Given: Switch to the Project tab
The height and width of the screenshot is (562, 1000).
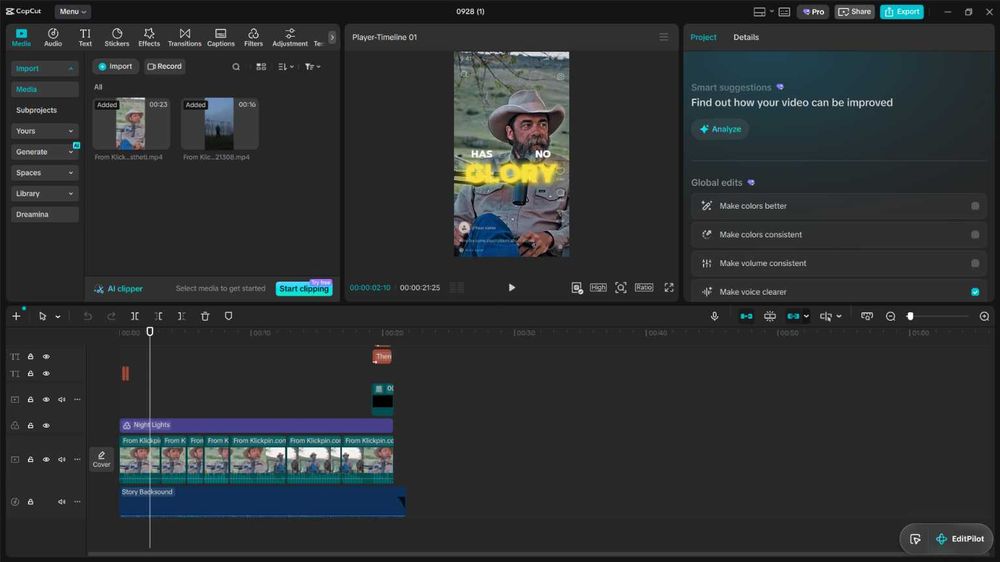Looking at the screenshot, I should pyautogui.click(x=703, y=37).
